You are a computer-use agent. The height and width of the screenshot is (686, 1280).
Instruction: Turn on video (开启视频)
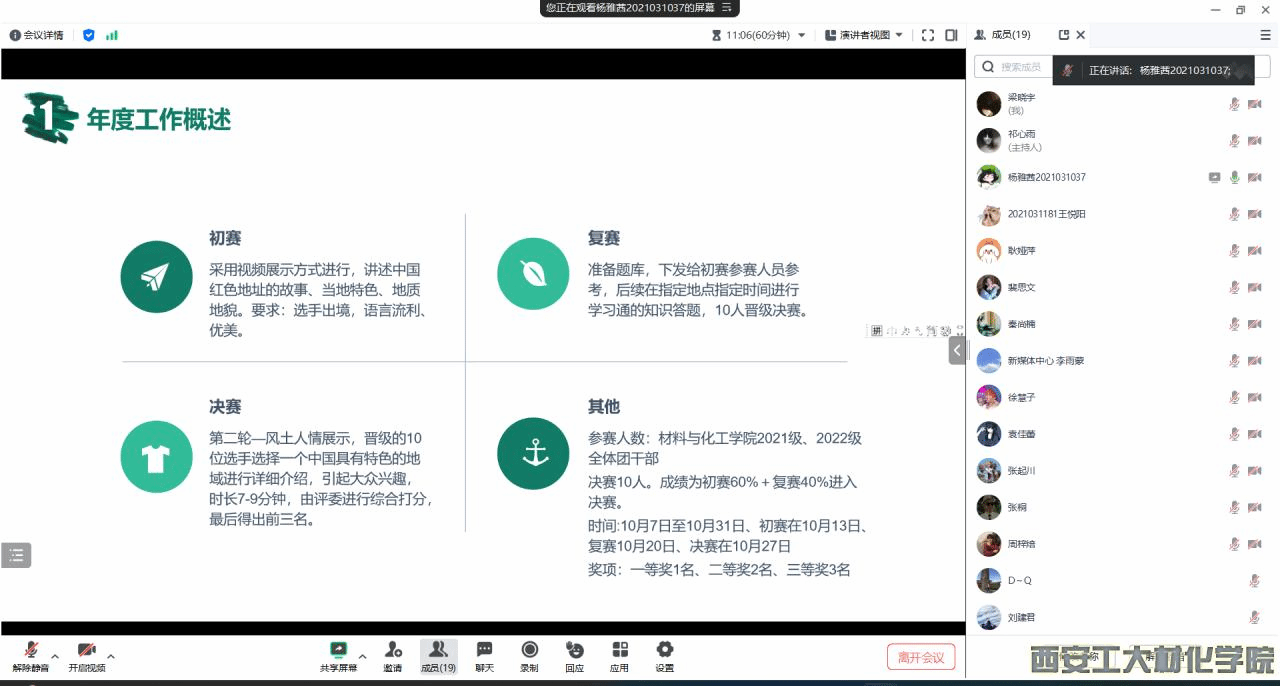[x=86, y=651]
